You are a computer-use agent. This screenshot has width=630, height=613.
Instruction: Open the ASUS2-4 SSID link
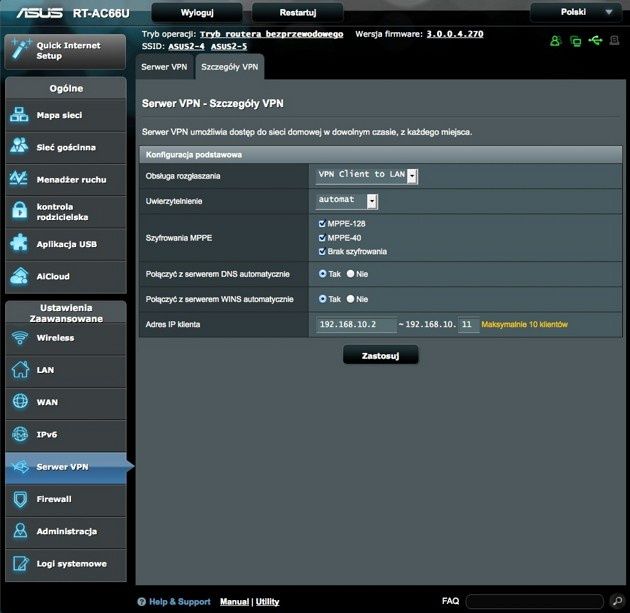186,47
